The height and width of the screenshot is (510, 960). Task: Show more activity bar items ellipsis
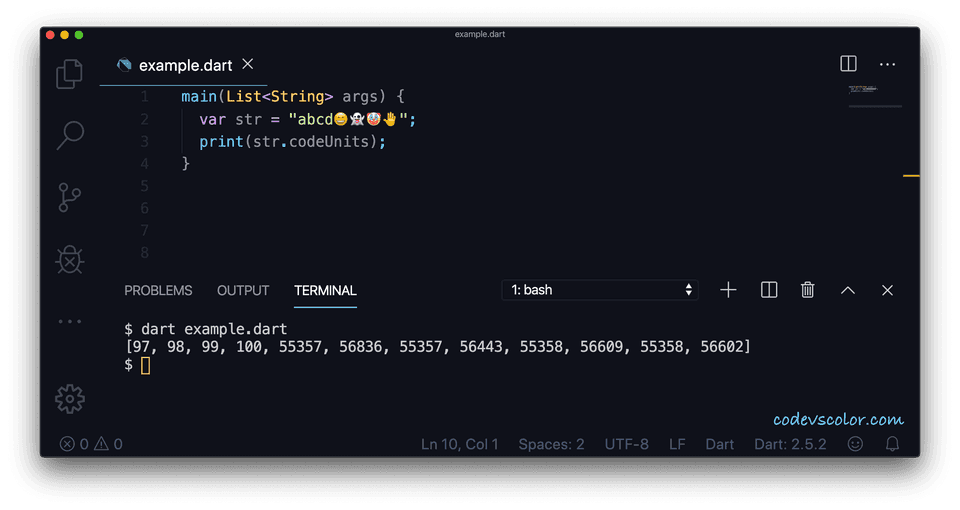[x=70, y=321]
